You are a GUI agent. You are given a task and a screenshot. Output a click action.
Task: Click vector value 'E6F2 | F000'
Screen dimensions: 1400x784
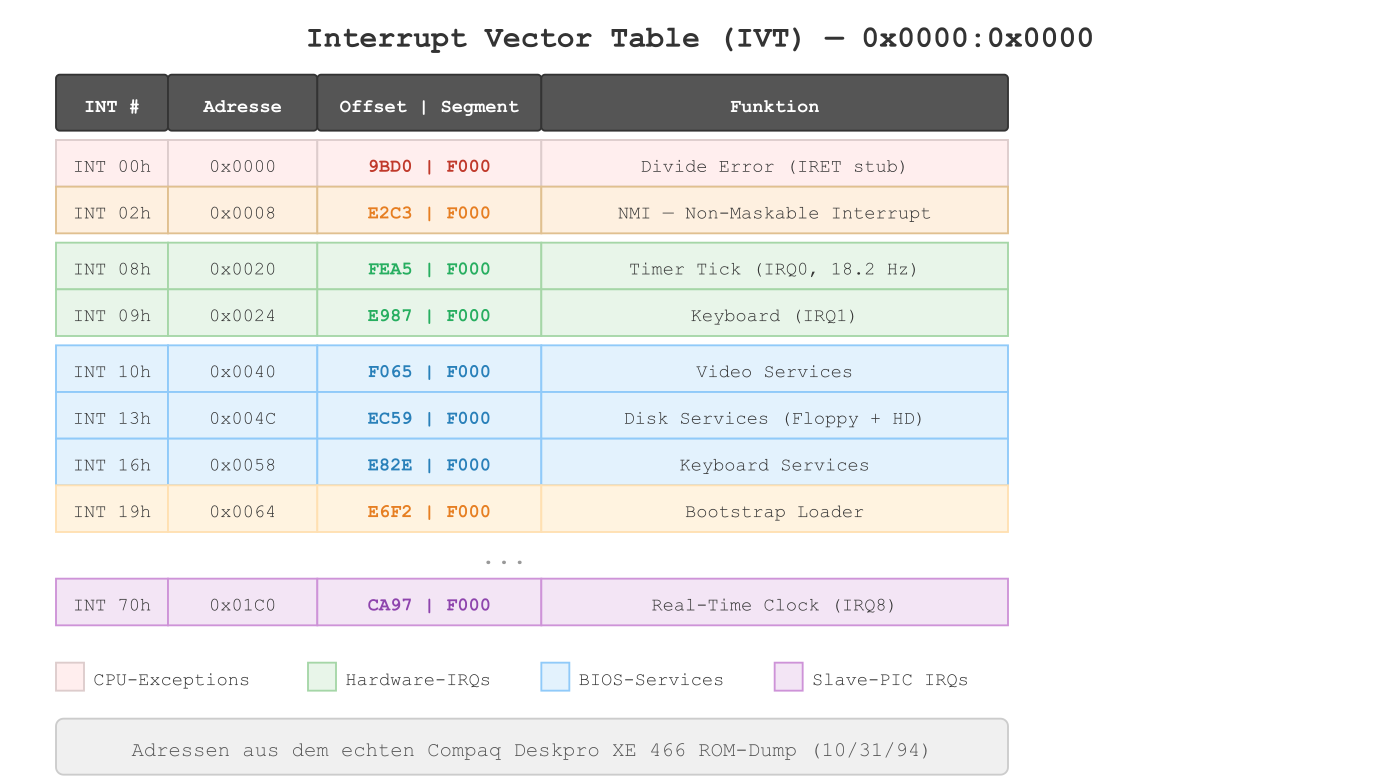coord(429,509)
